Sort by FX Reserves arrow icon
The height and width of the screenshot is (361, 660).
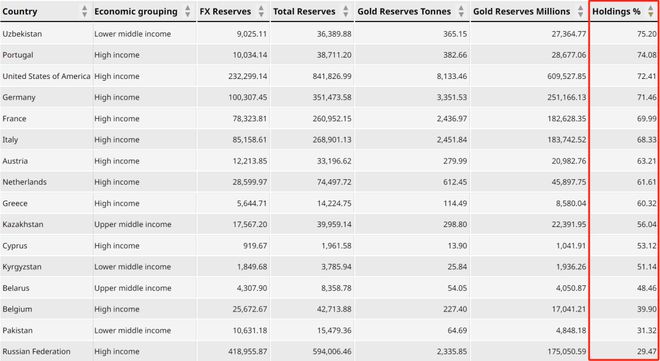[x=261, y=11]
